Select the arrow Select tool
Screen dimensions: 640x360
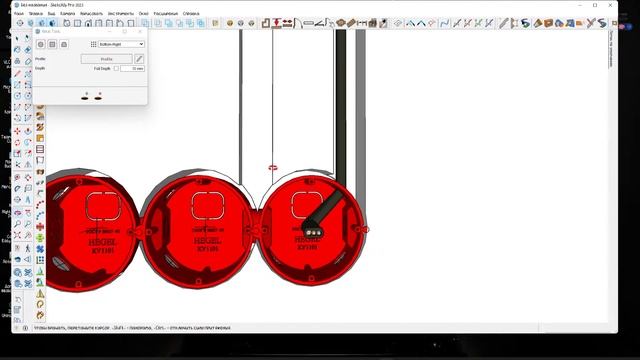tap(17, 38)
